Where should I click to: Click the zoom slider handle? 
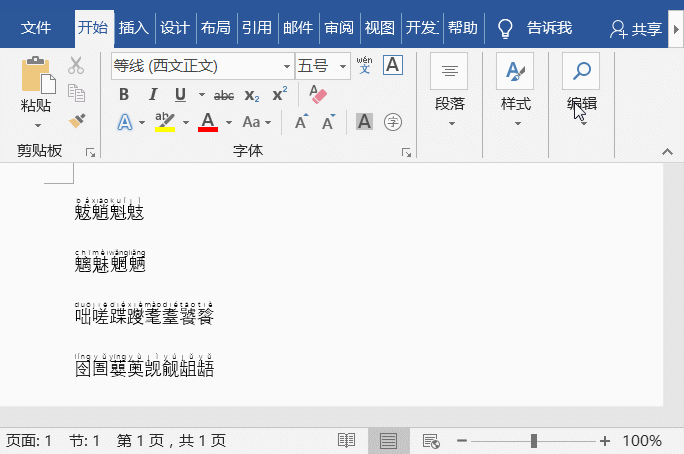pyautogui.click(x=534, y=441)
